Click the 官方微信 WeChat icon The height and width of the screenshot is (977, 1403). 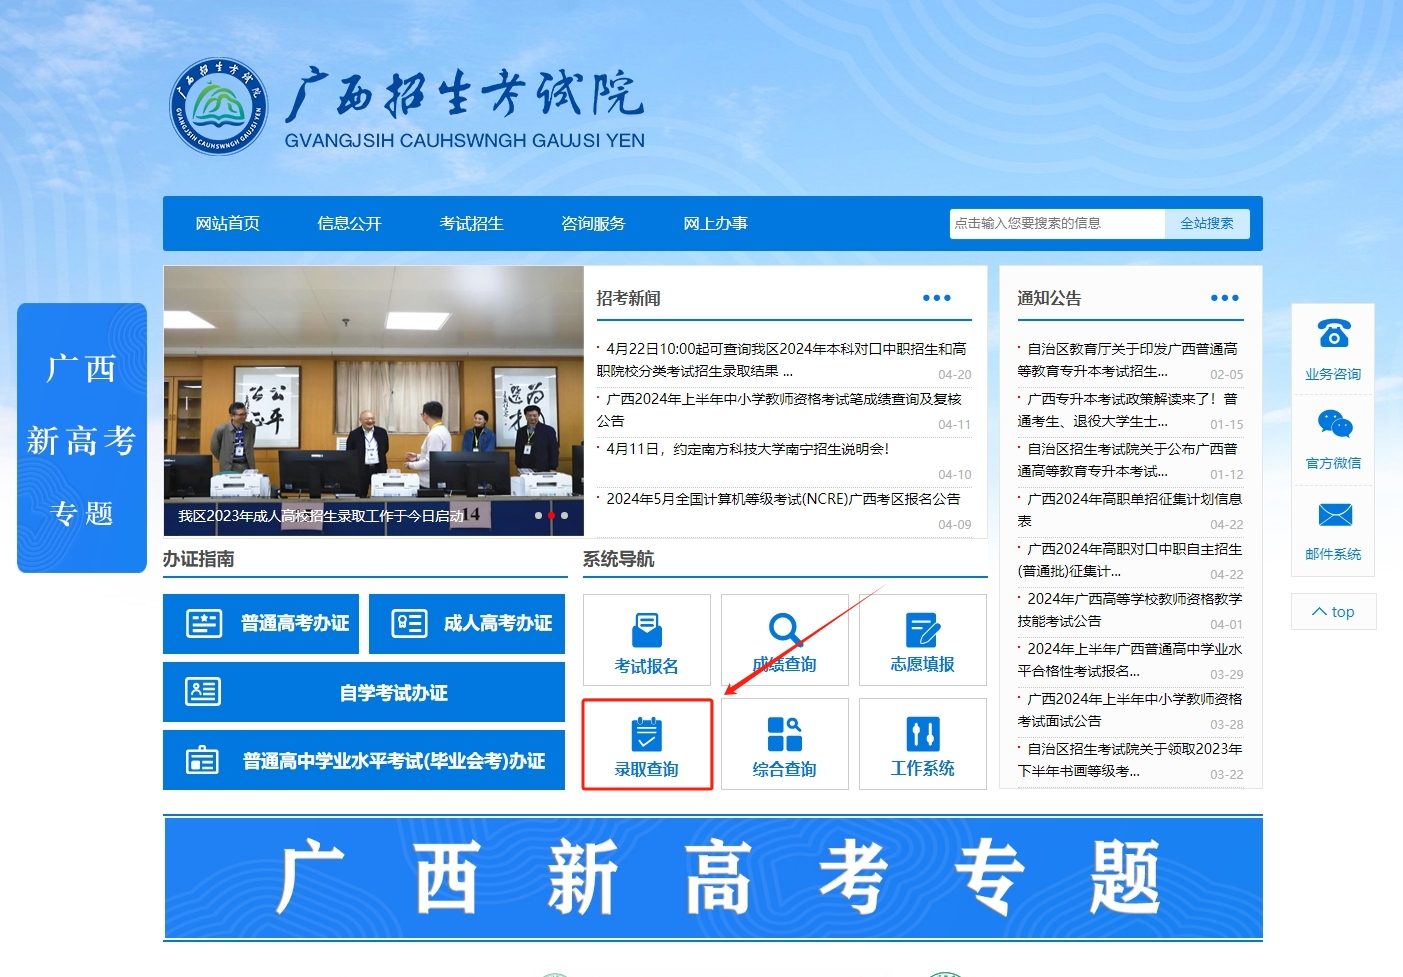1334,423
